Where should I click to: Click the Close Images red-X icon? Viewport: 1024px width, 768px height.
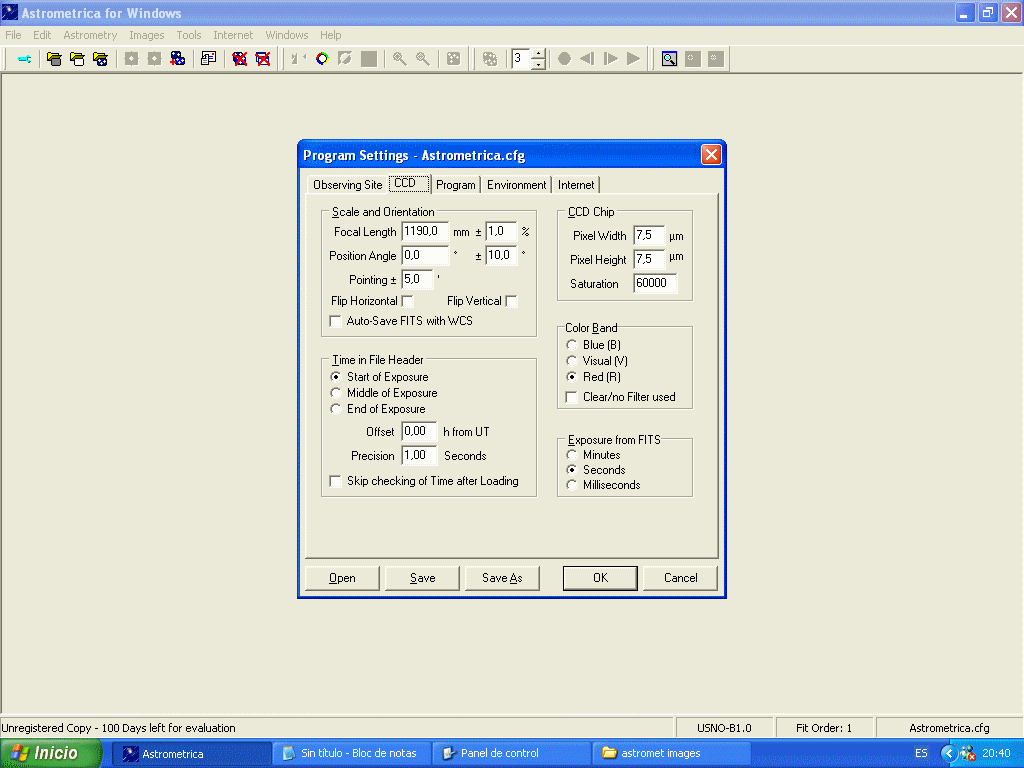pyautogui.click(x=240, y=59)
